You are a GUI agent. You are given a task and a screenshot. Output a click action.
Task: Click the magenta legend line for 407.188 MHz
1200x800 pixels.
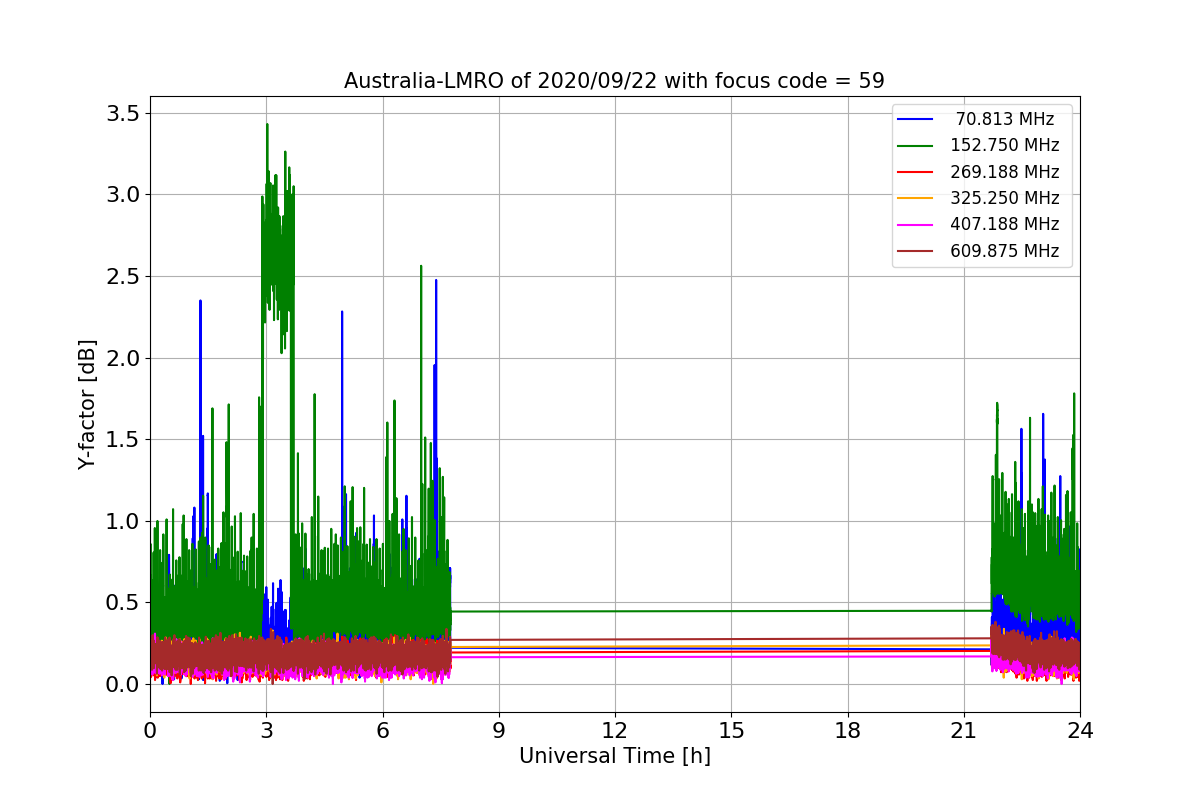click(x=916, y=225)
